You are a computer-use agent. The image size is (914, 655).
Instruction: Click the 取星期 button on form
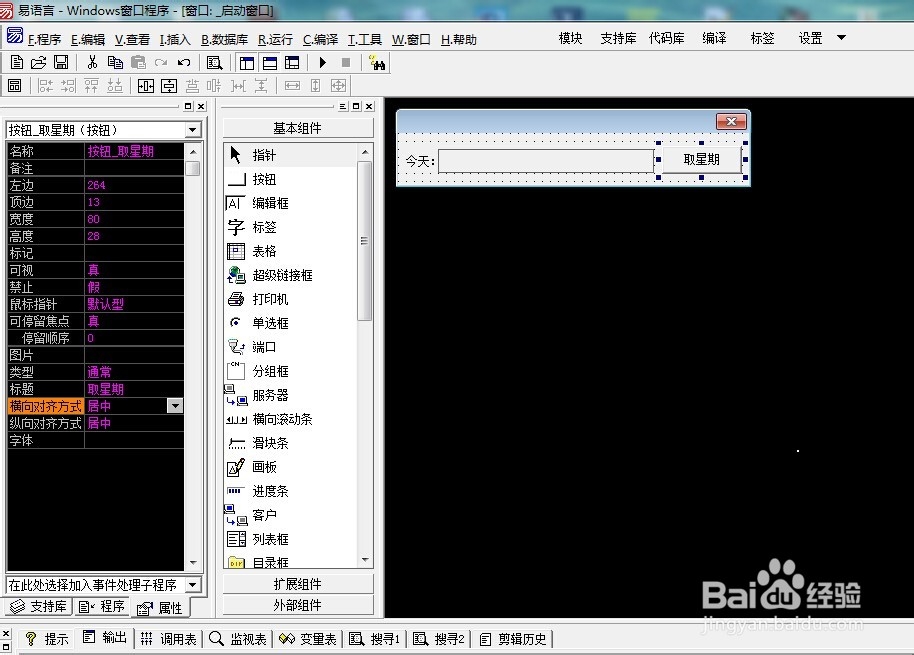[x=701, y=160]
